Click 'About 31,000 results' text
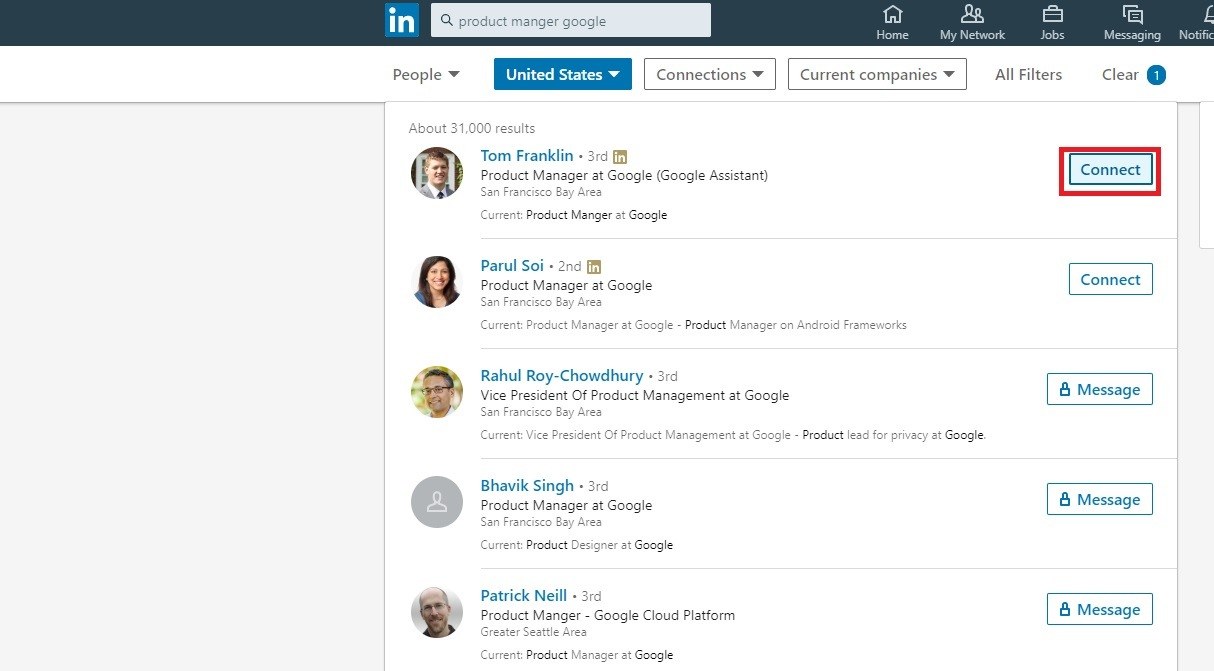The width and height of the screenshot is (1214, 671). click(x=472, y=128)
